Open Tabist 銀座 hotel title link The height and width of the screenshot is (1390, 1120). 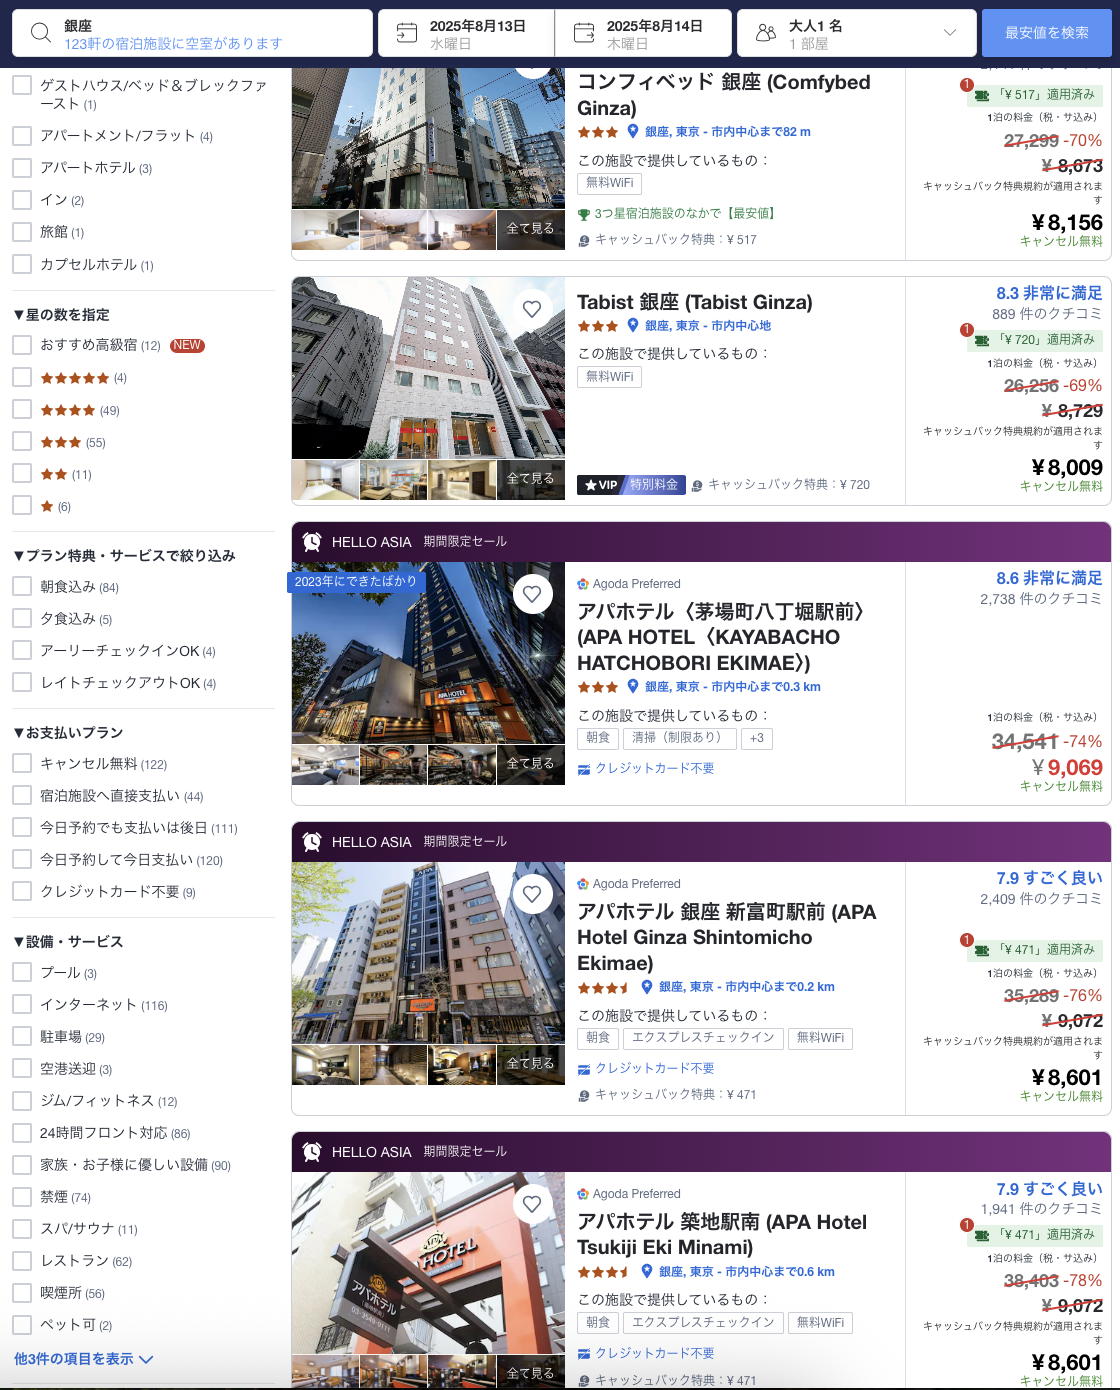pos(695,302)
